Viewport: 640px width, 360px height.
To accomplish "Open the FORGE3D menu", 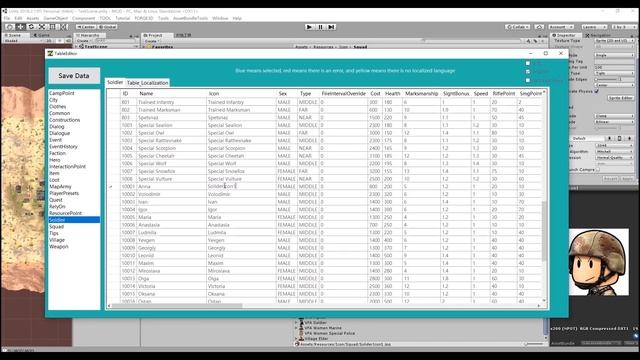I will [144, 18].
